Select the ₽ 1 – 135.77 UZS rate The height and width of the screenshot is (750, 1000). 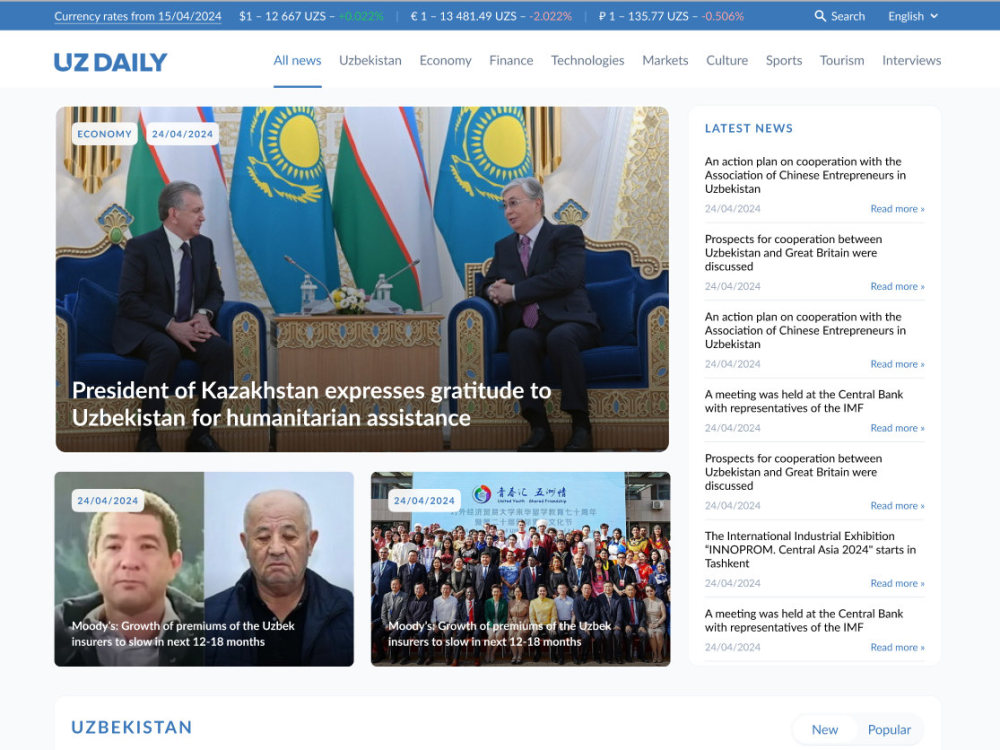(643, 16)
